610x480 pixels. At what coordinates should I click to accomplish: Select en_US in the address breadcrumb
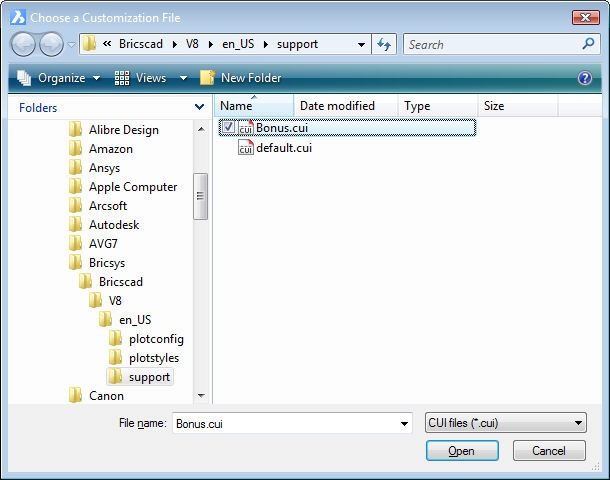click(x=238, y=44)
